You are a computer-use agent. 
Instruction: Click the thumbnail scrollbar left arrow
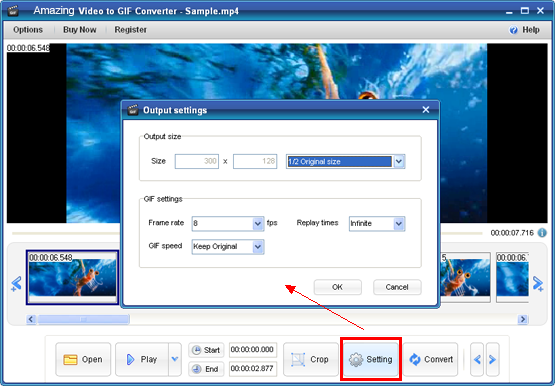[x=31, y=319]
